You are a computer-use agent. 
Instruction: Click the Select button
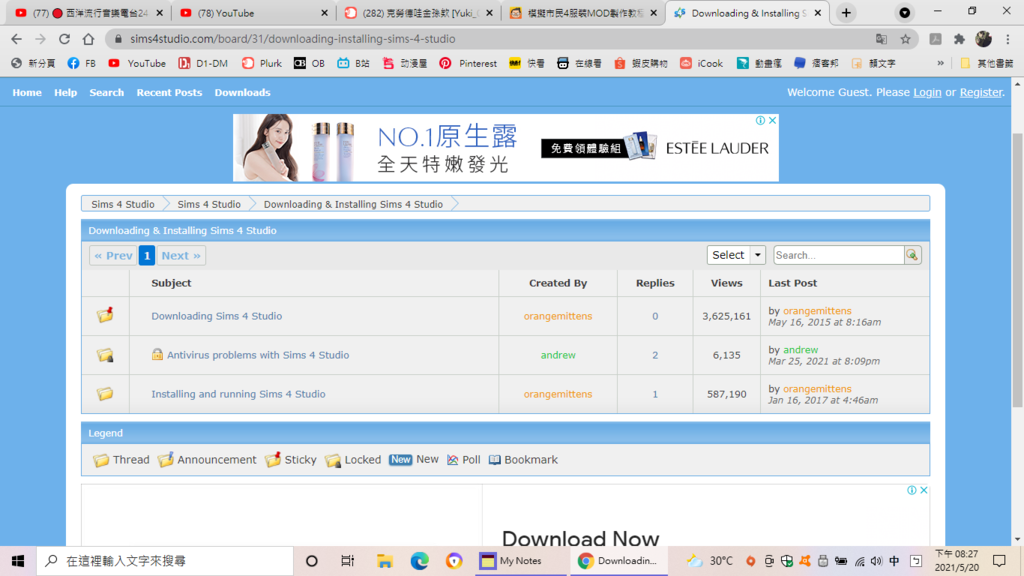pos(728,255)
